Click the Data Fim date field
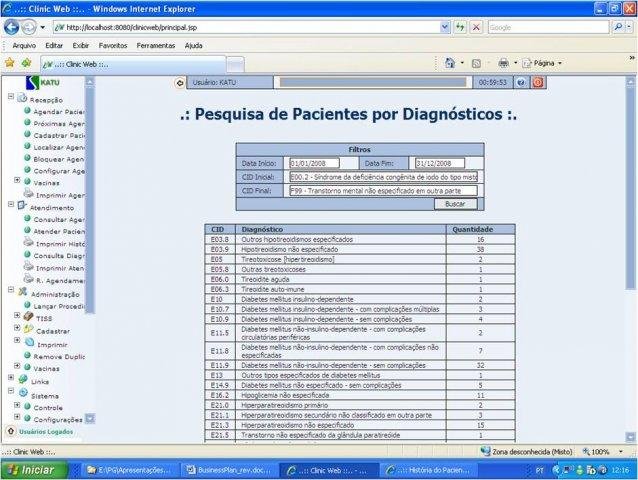 tap(440, 163)
